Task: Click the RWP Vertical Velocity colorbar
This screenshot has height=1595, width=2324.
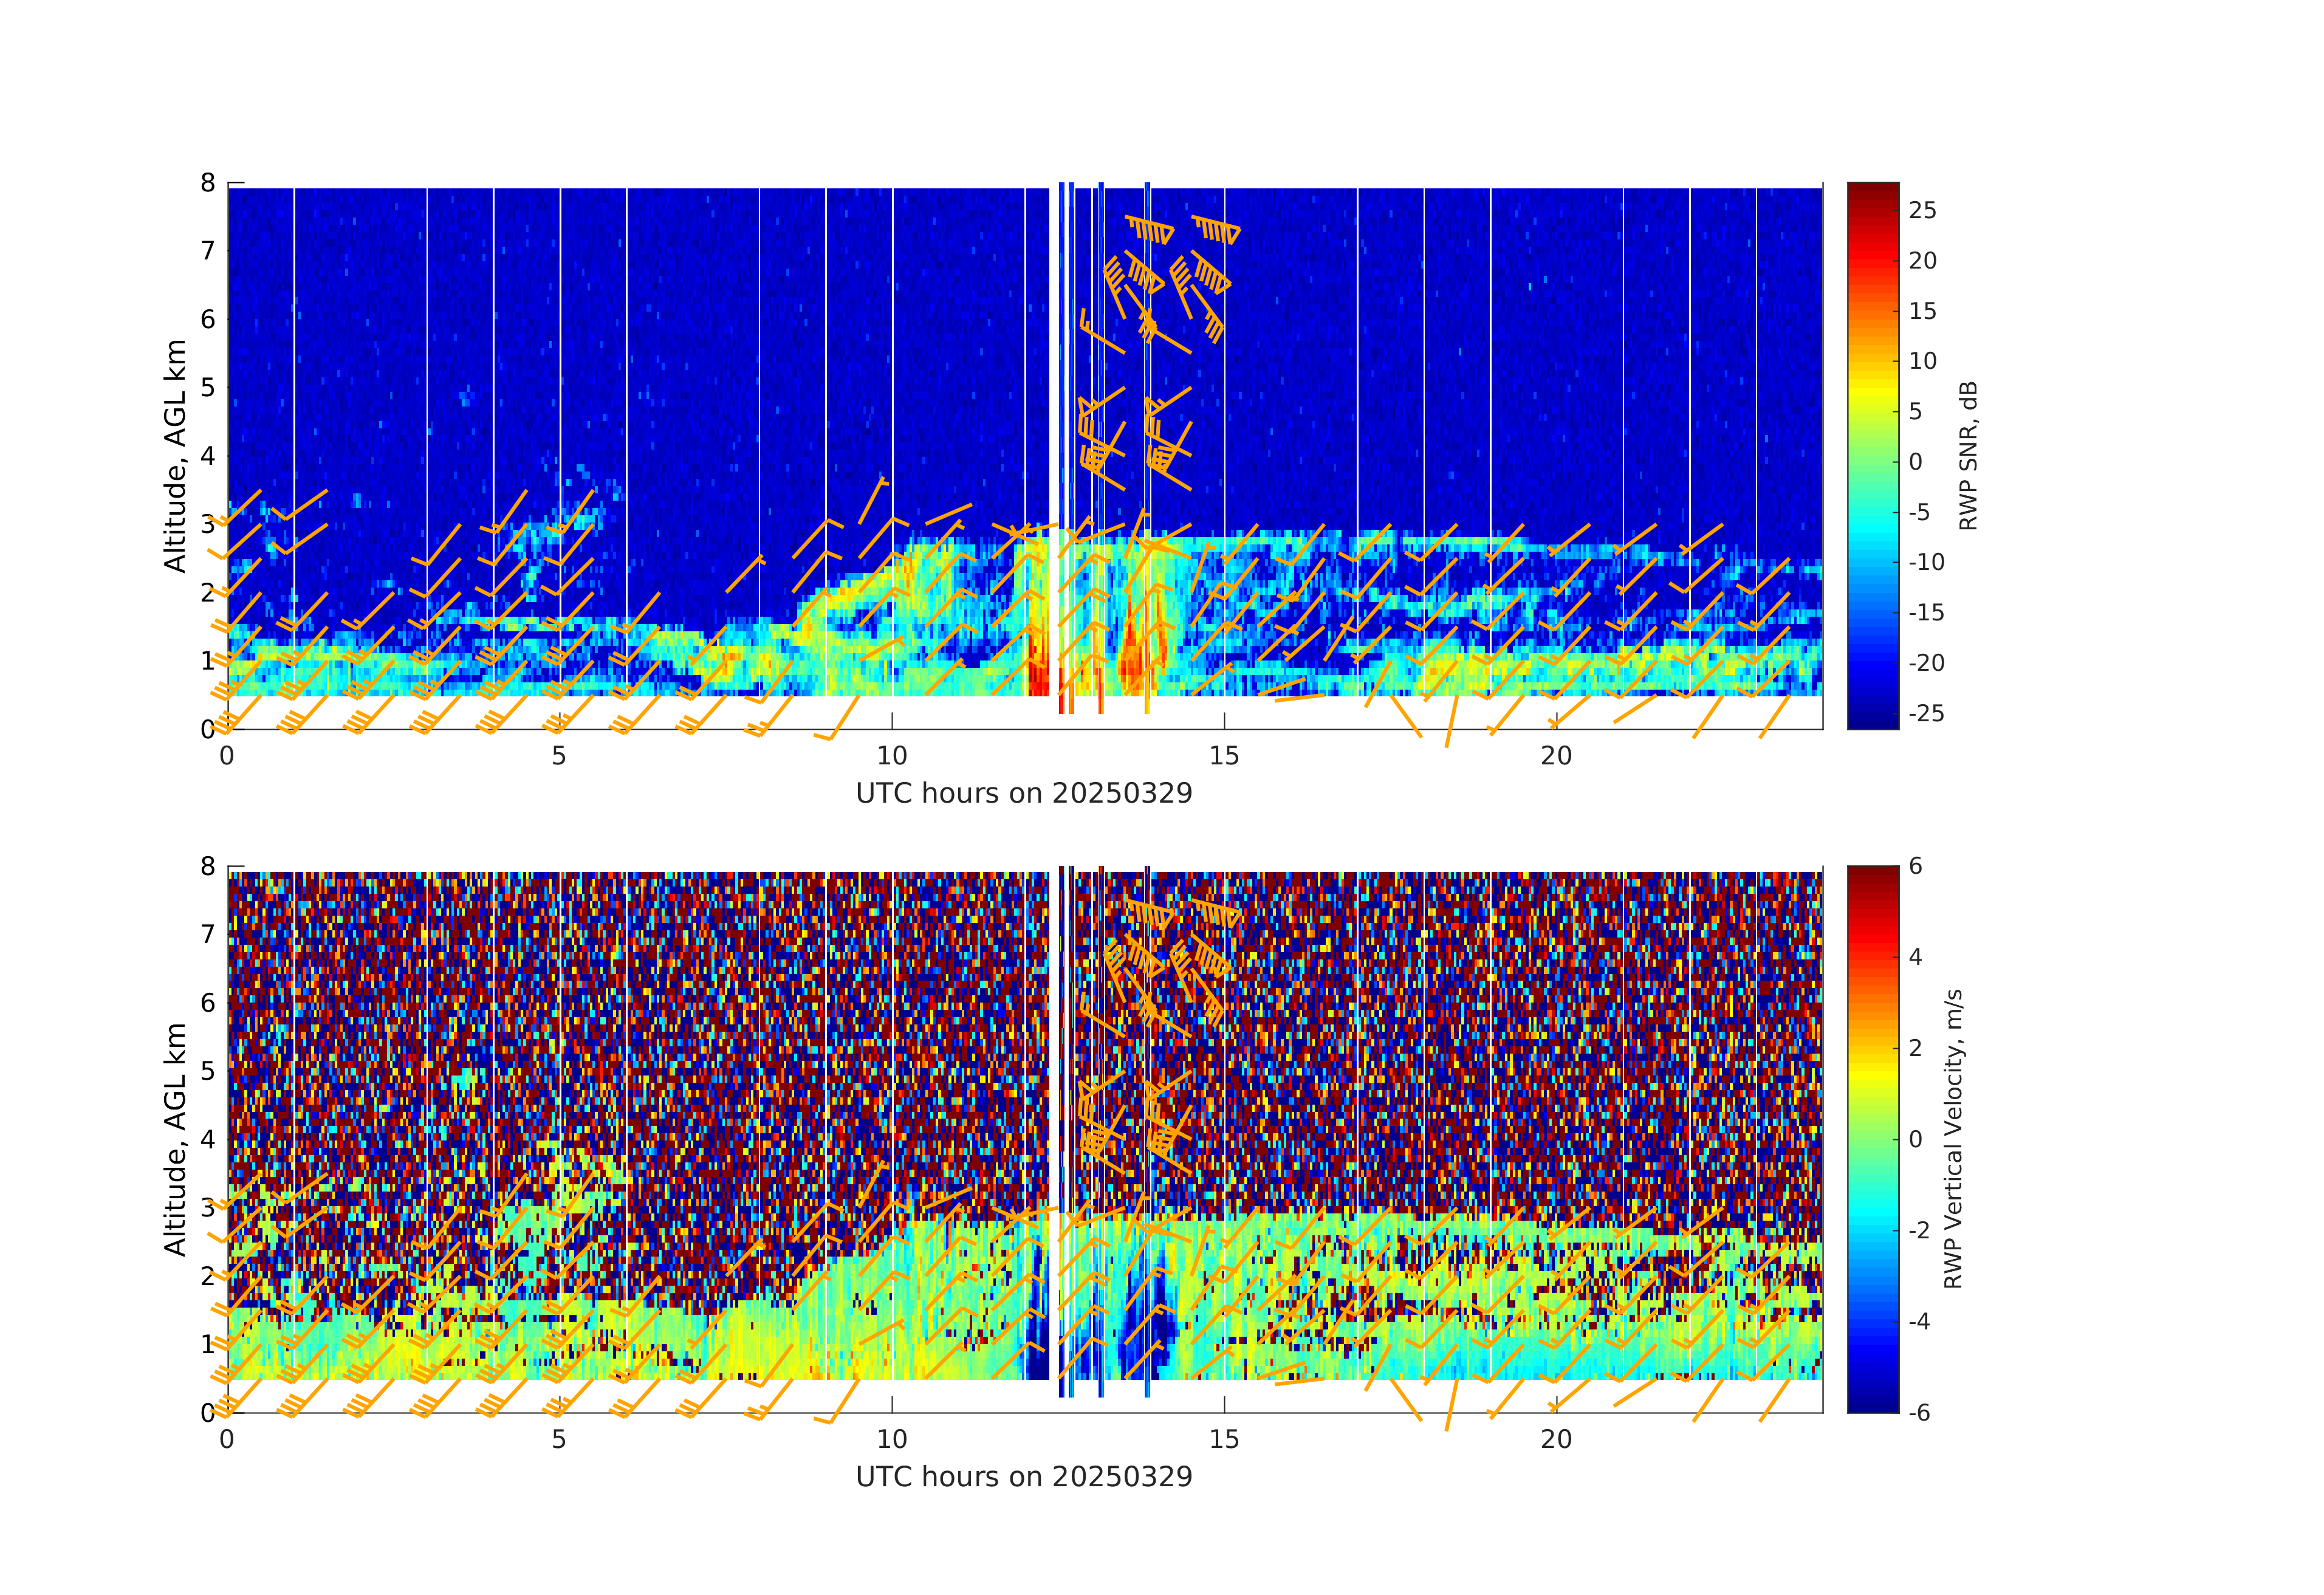Action: pyautogui.click(x=1872, y=1138)
